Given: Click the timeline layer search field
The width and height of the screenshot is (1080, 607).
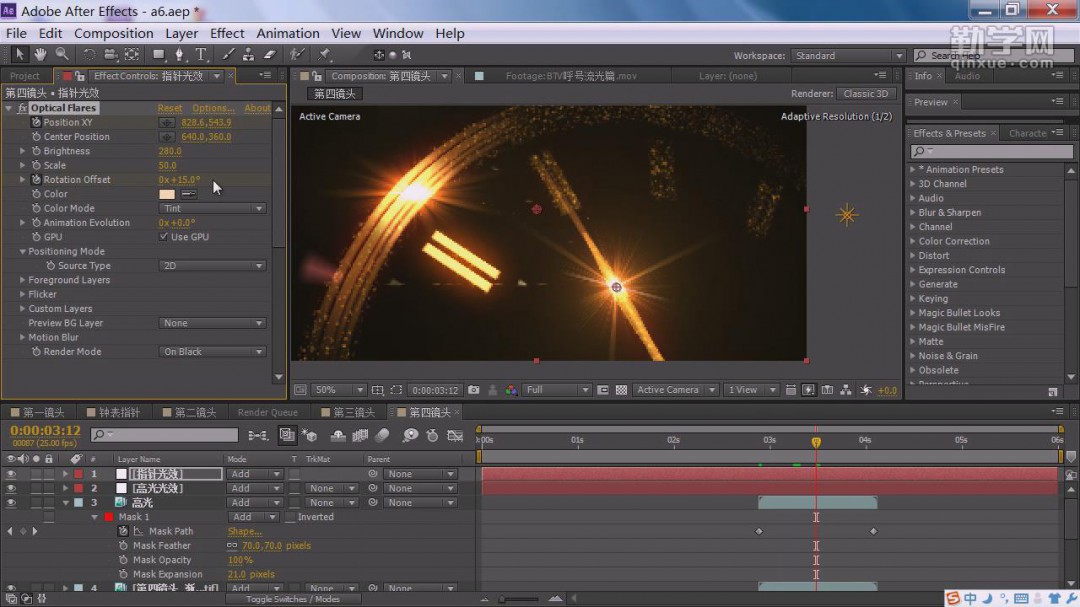Looking at the screenshot, I should pyautogui.click(x=165, y=435).
